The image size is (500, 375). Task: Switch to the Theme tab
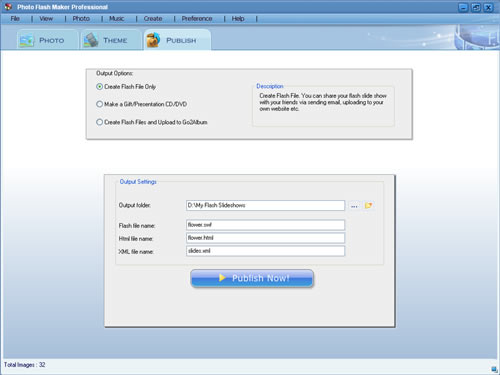pos(111,40)
